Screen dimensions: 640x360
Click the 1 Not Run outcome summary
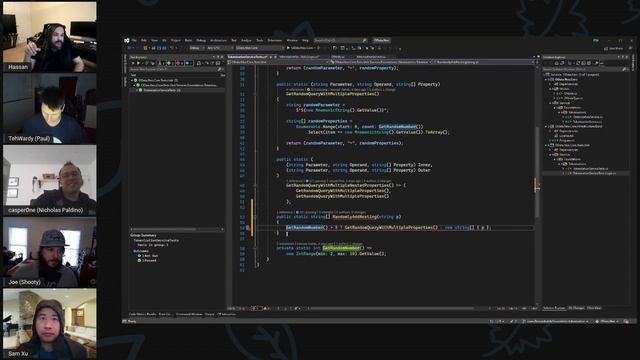(148, 256)
